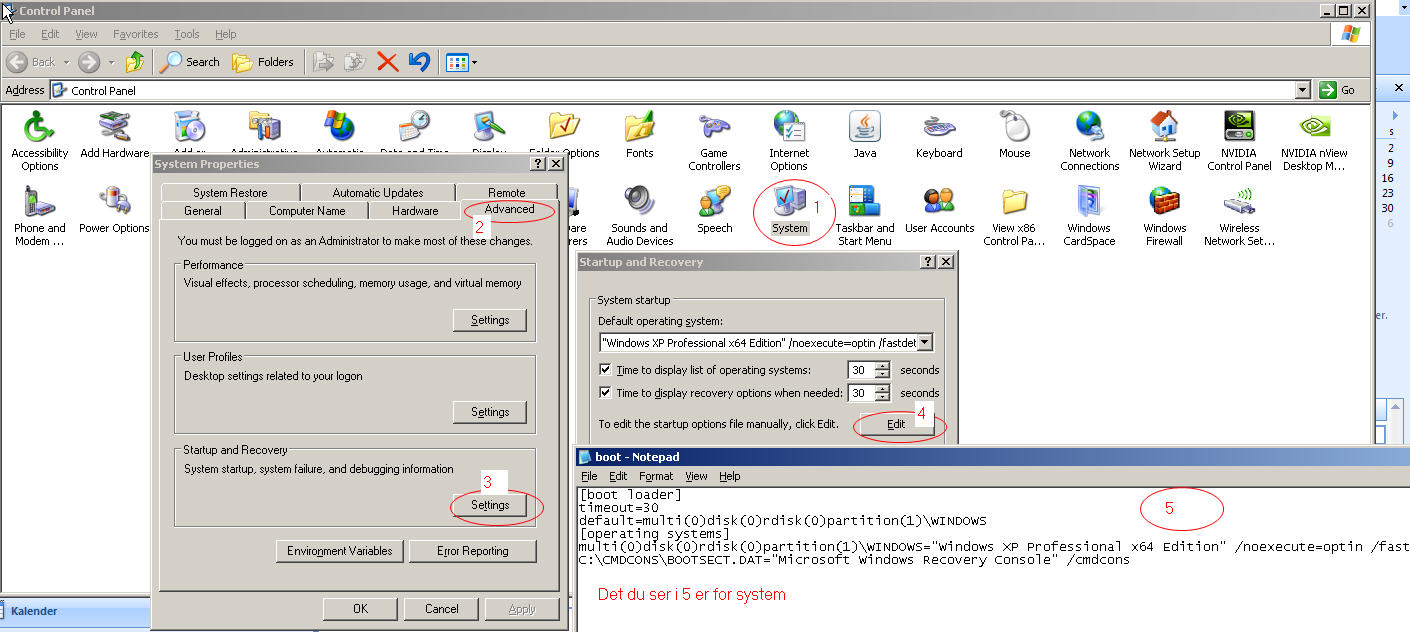
Task: Open the Tools menu in Control Panel
Action: tap(187, 34)
